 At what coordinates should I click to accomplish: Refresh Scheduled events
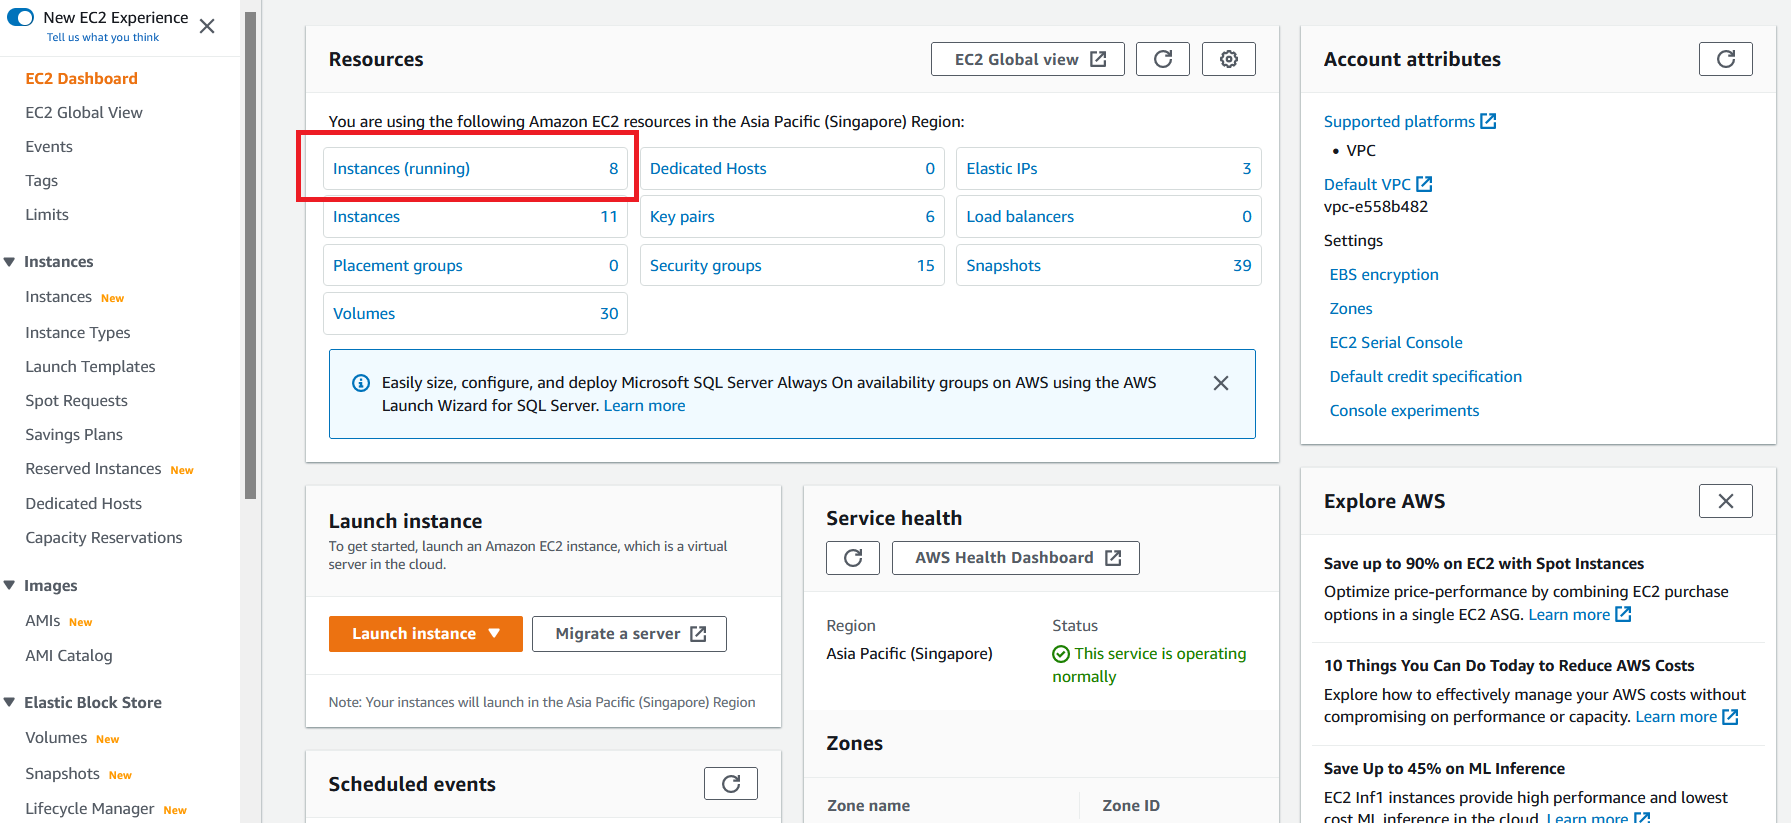(x=731, y=784)
